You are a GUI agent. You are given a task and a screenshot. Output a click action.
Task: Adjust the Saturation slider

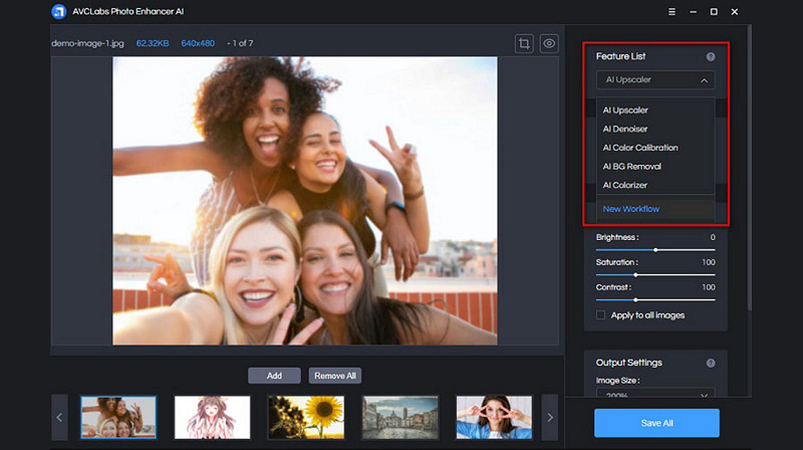[x=656, y=275]
